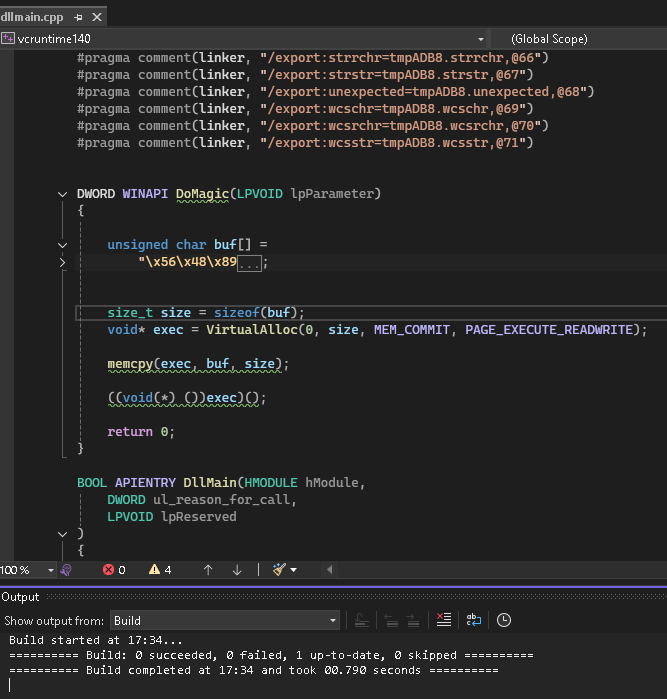Click the return 0 statement

coord(141,432)
